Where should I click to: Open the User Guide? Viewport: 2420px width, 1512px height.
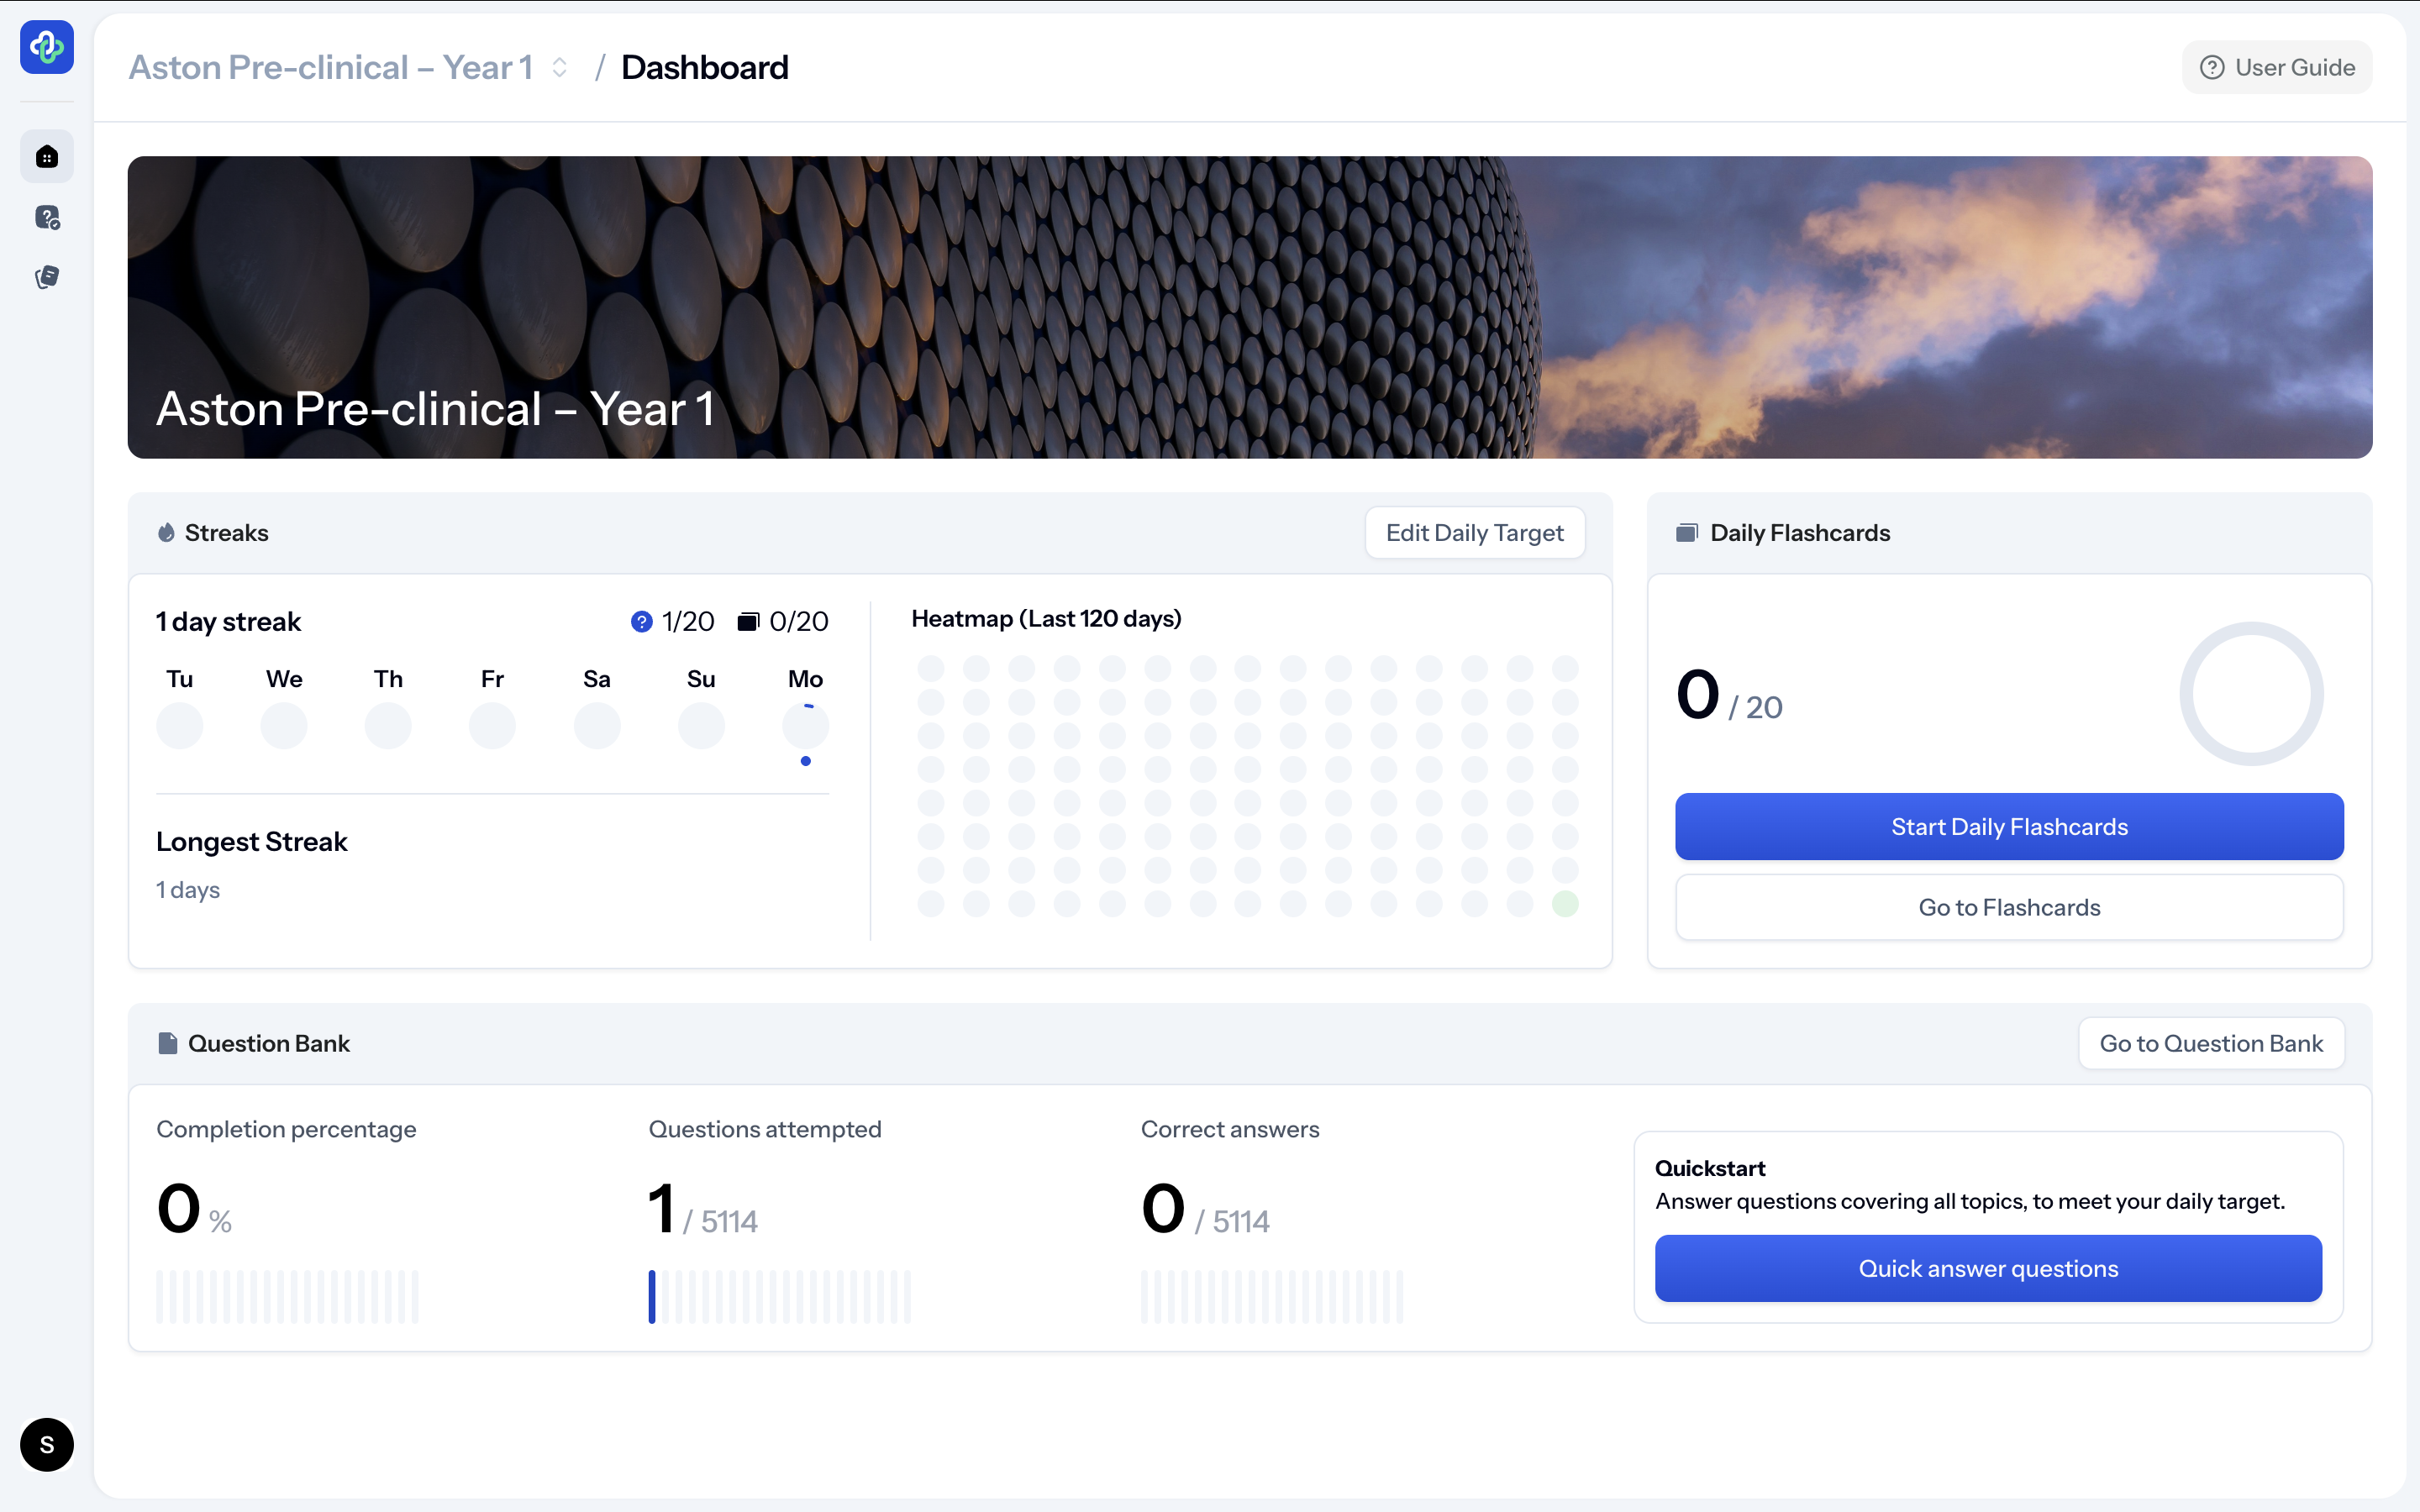(2276, 67)
